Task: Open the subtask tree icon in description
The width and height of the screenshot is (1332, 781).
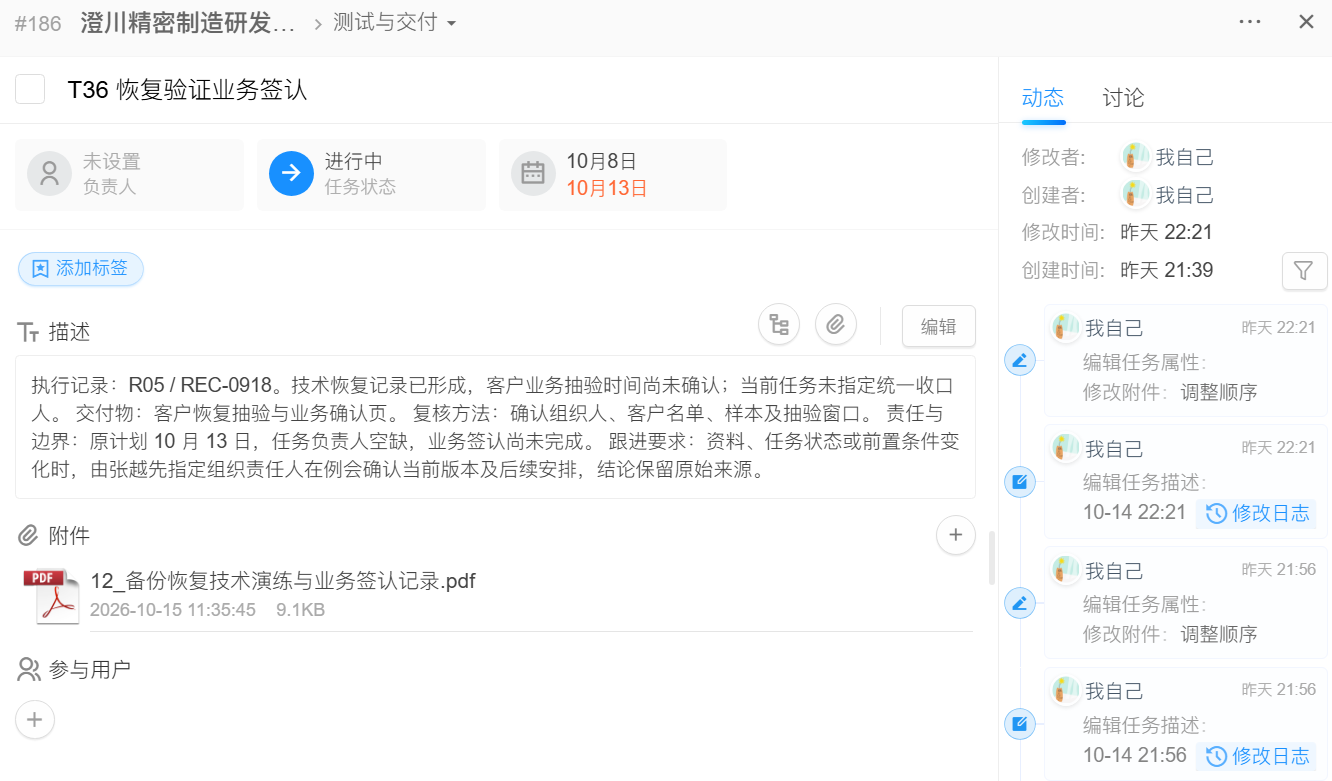Action: tap(779, 325)
